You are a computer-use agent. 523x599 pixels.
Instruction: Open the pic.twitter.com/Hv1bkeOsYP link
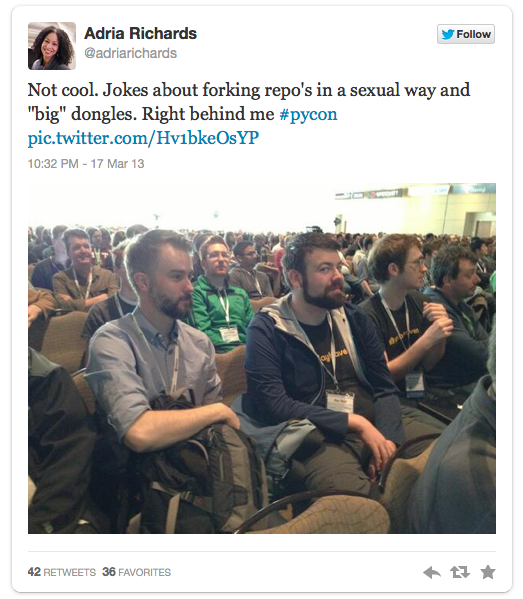click(x=143, y=138)
